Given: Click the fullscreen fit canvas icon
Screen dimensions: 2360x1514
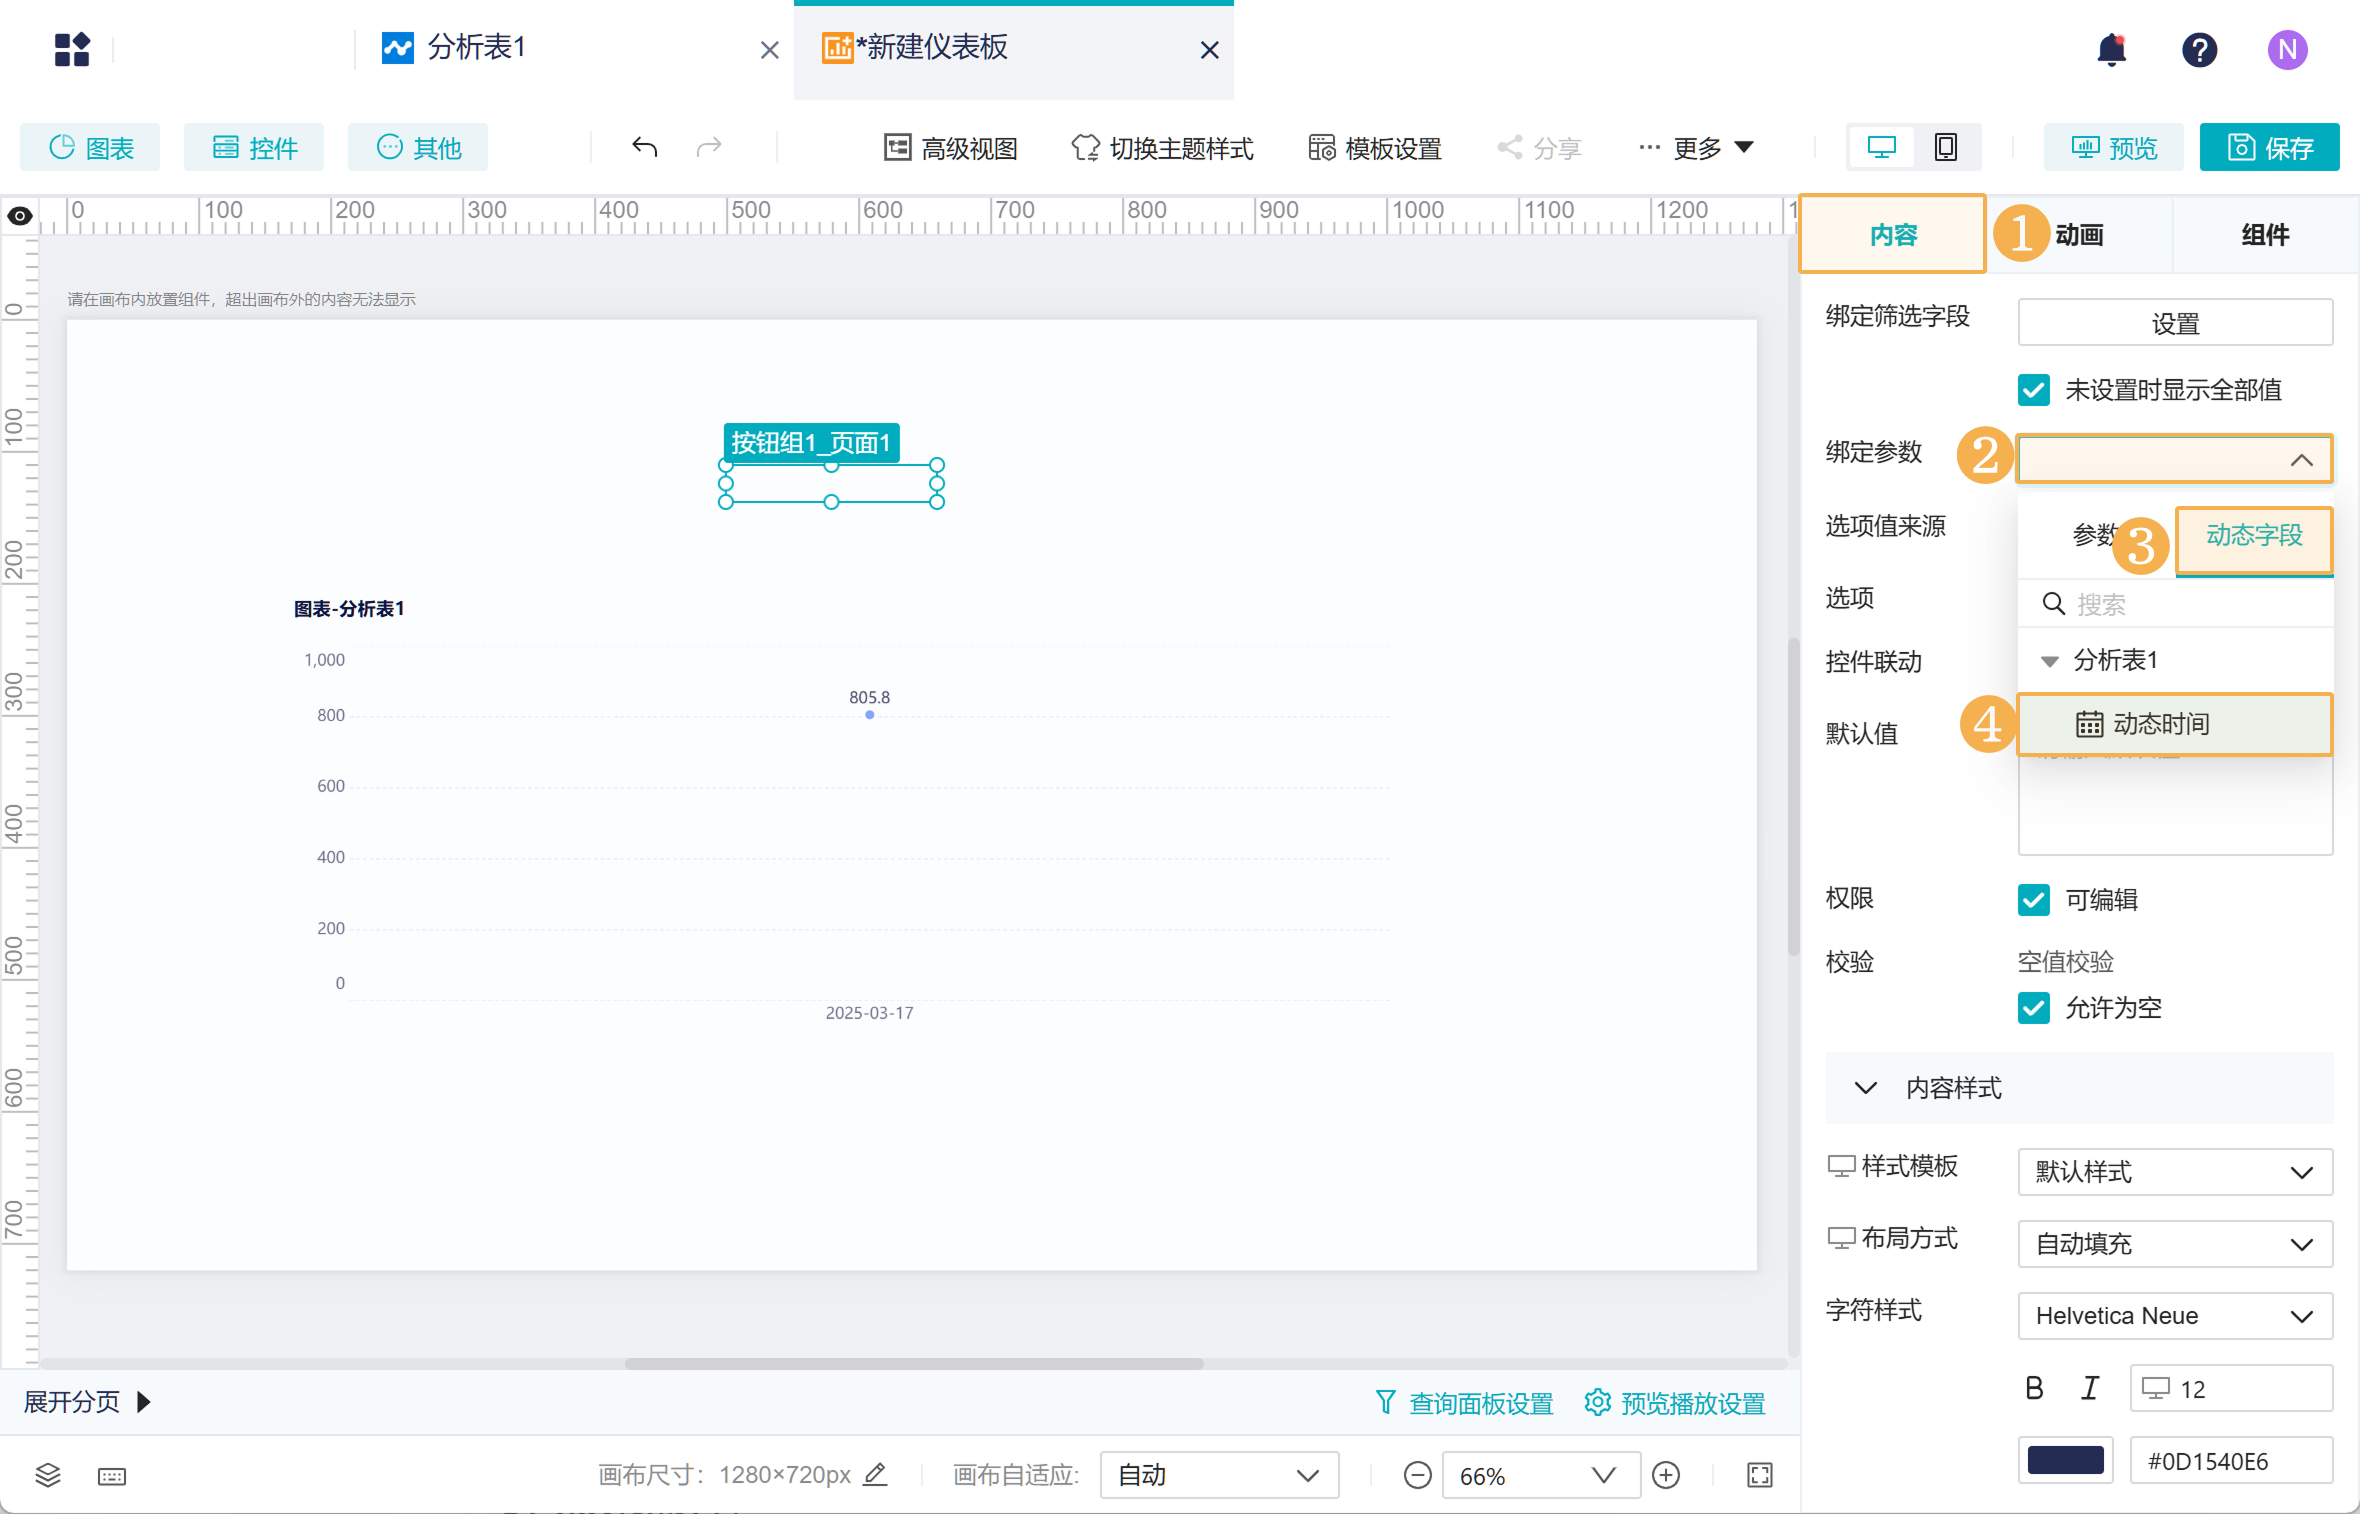Looking at the screenshot, I should point(1760,1475).
